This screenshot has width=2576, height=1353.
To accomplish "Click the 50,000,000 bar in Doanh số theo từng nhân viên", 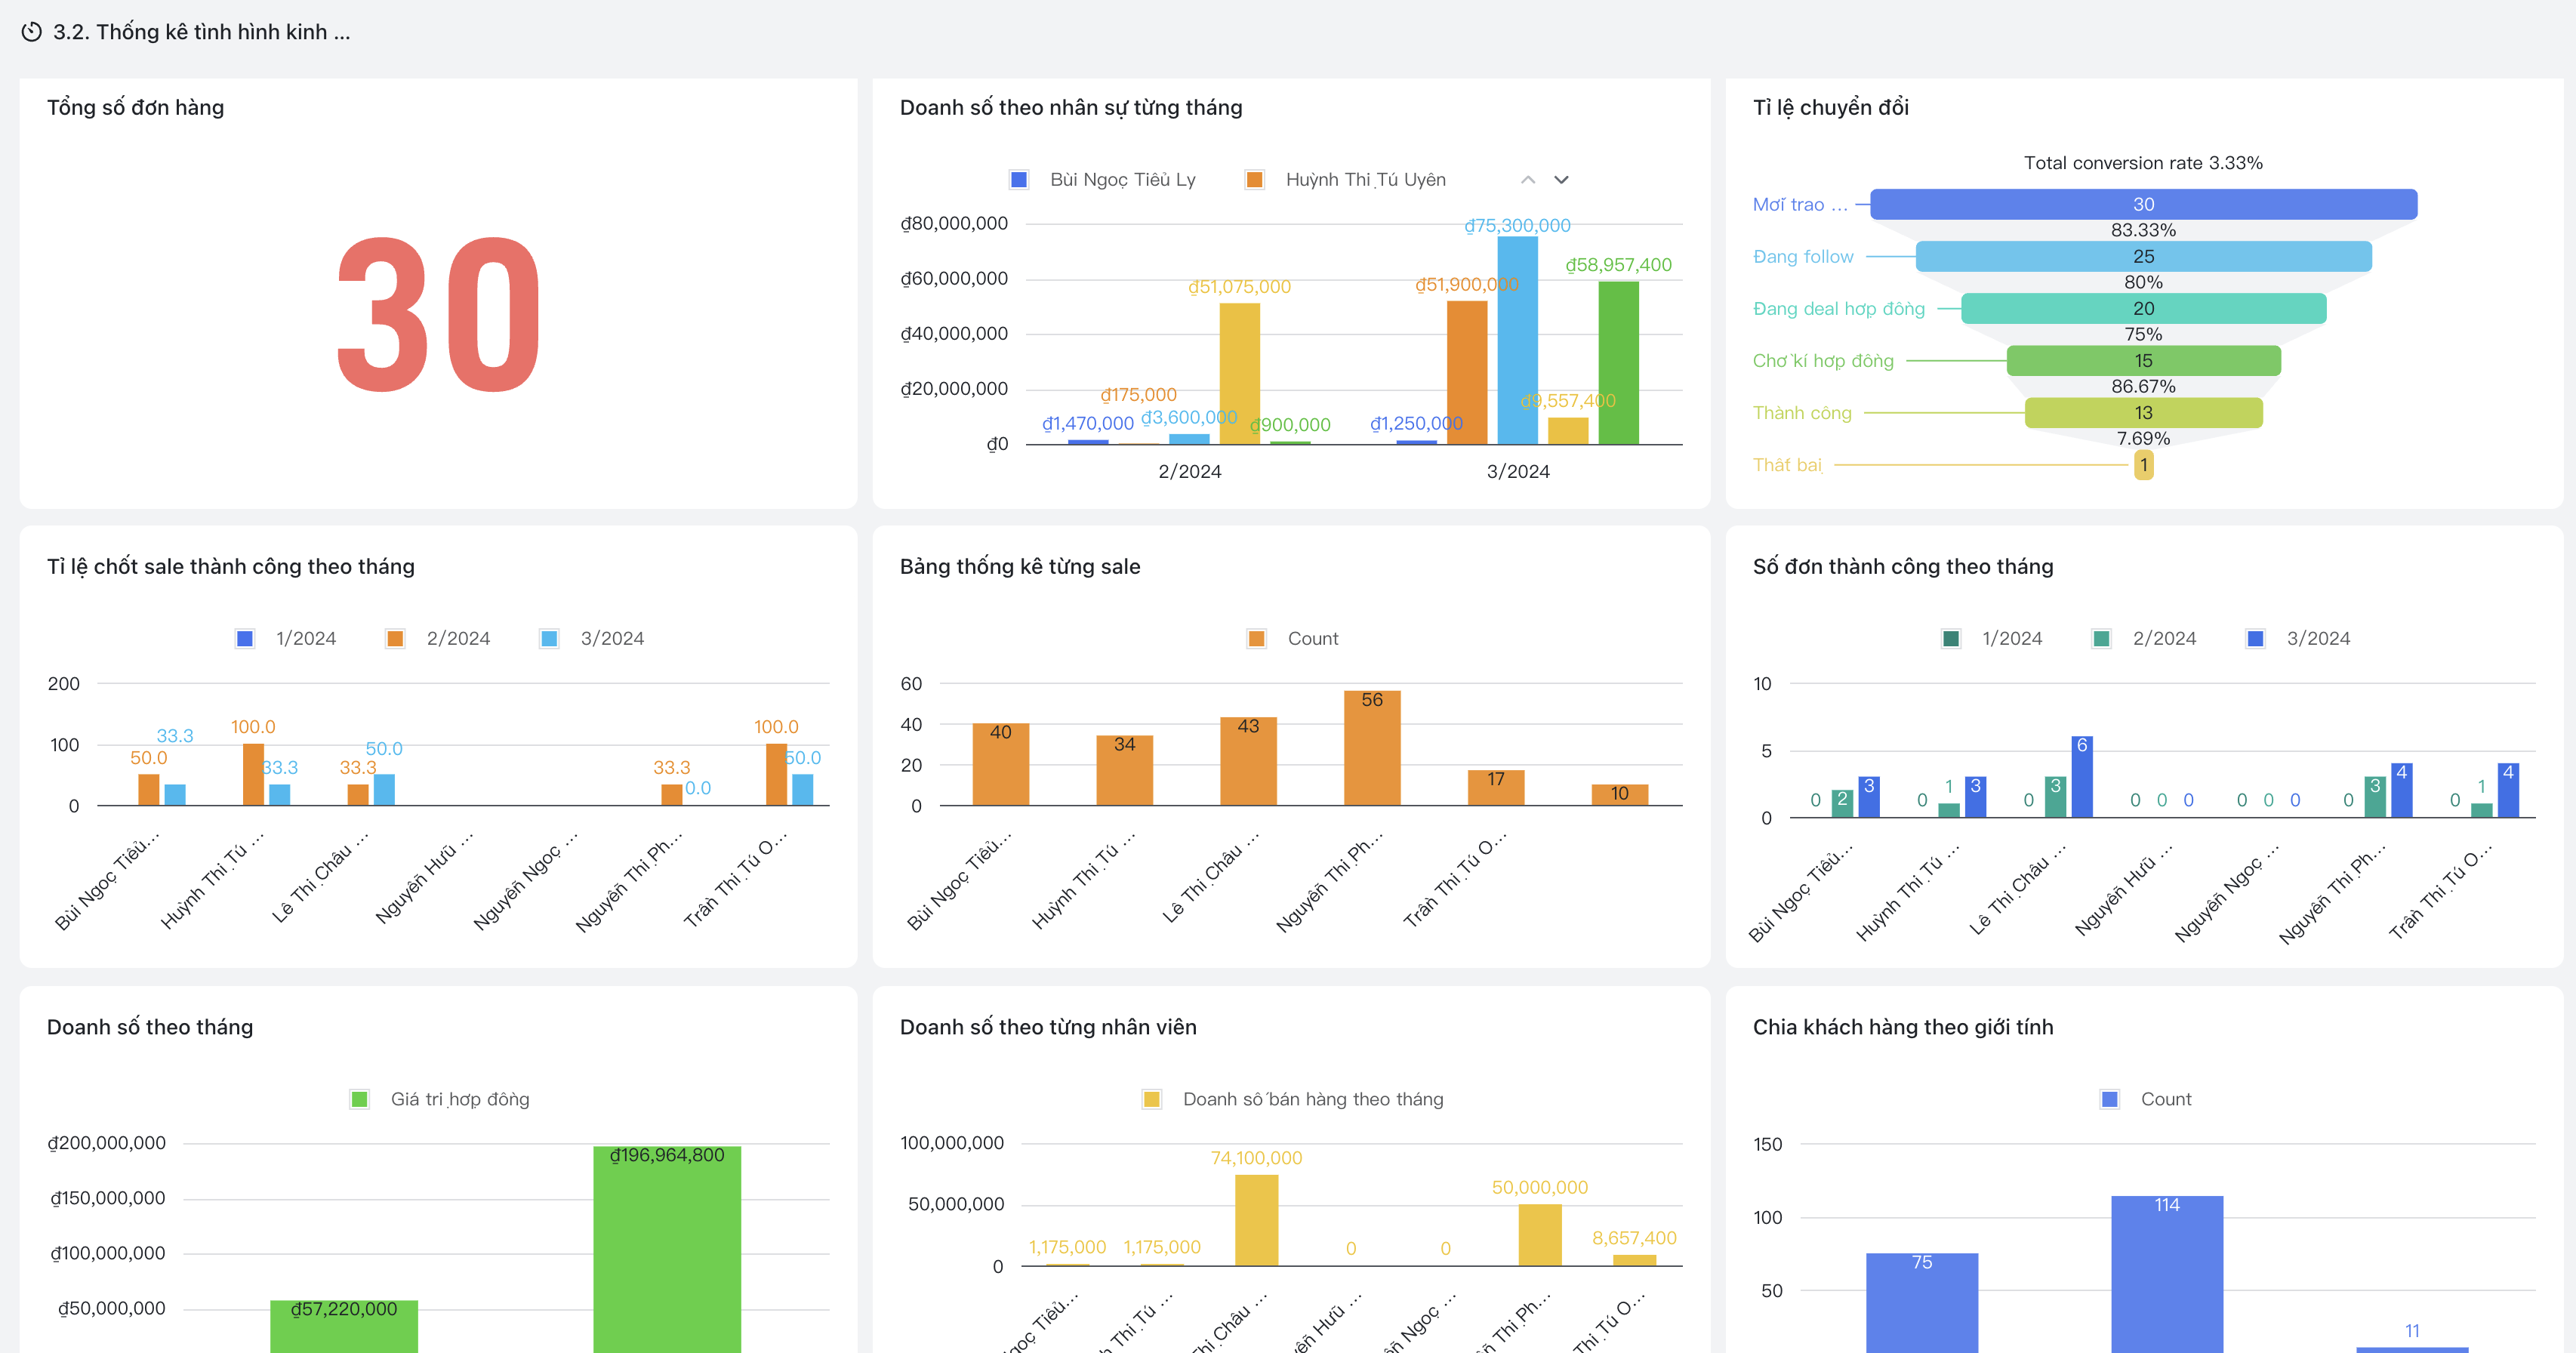I will (1540, 1235).
